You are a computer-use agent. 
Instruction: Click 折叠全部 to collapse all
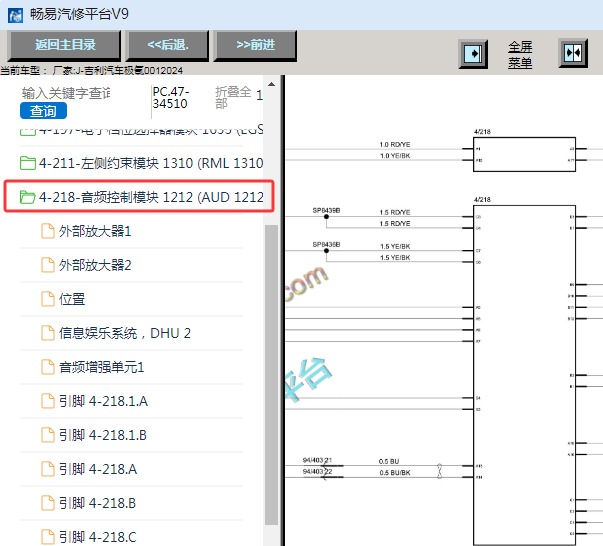[233, 97]
